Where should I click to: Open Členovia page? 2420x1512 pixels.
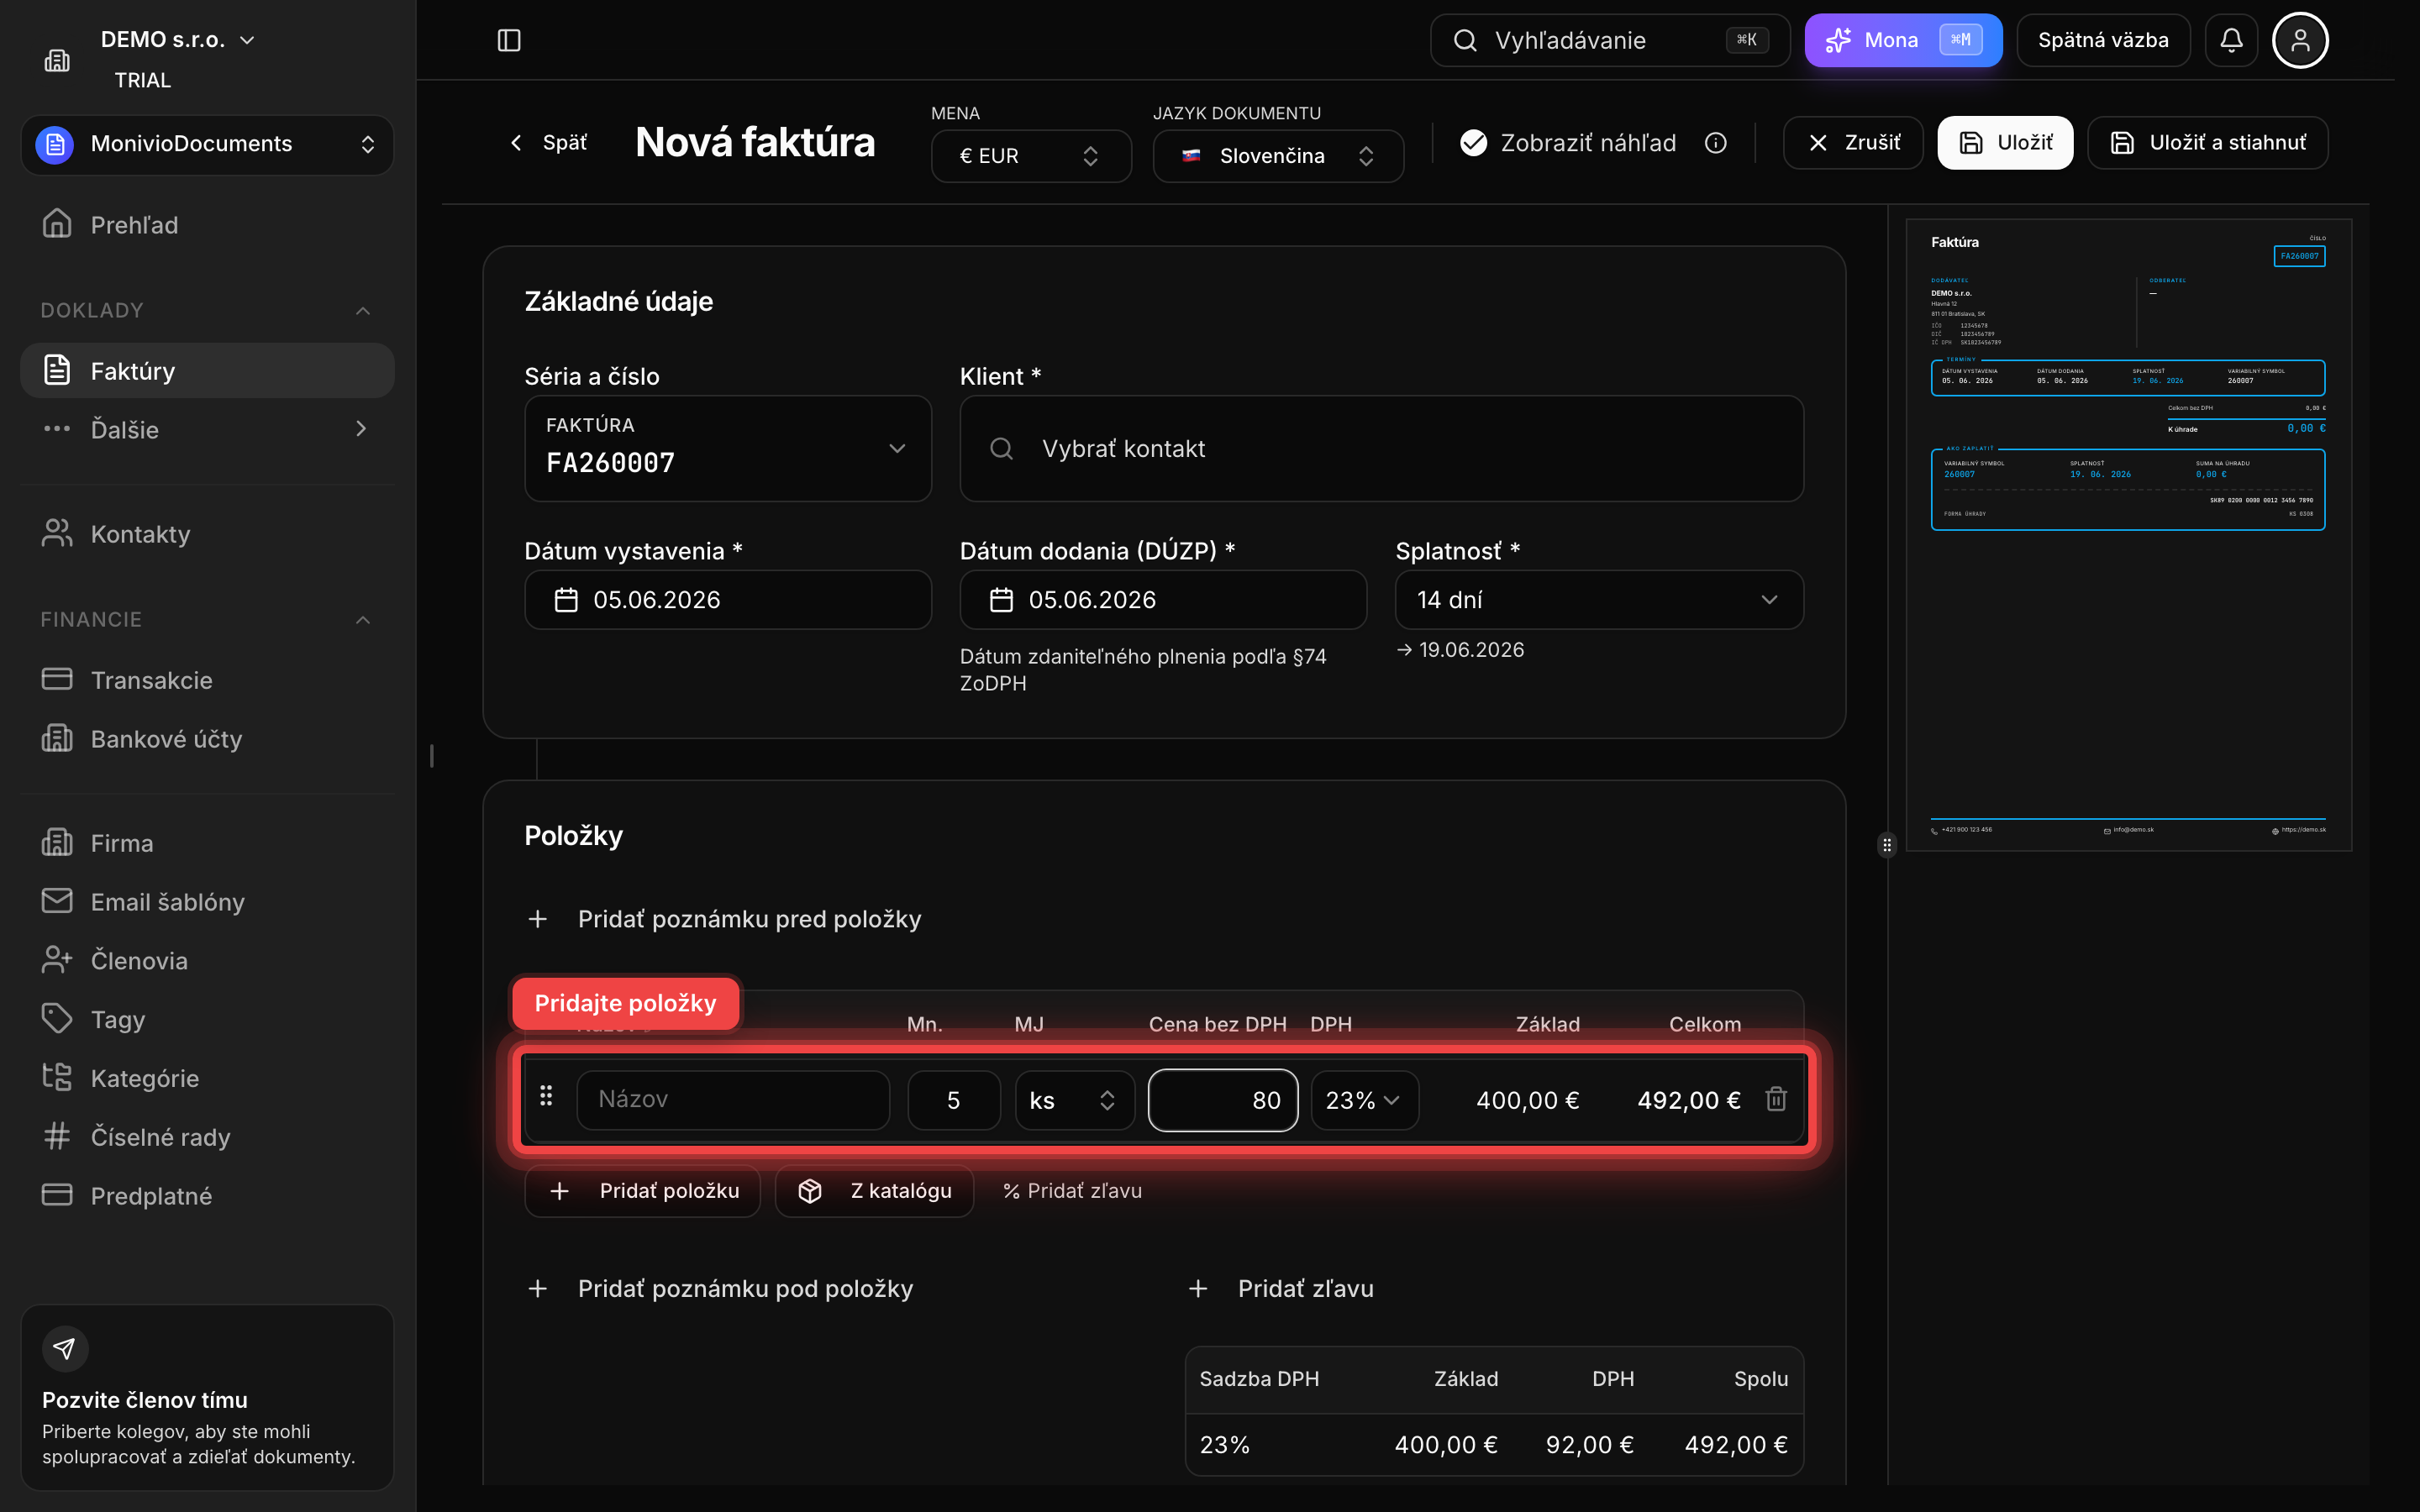[207, 961]
